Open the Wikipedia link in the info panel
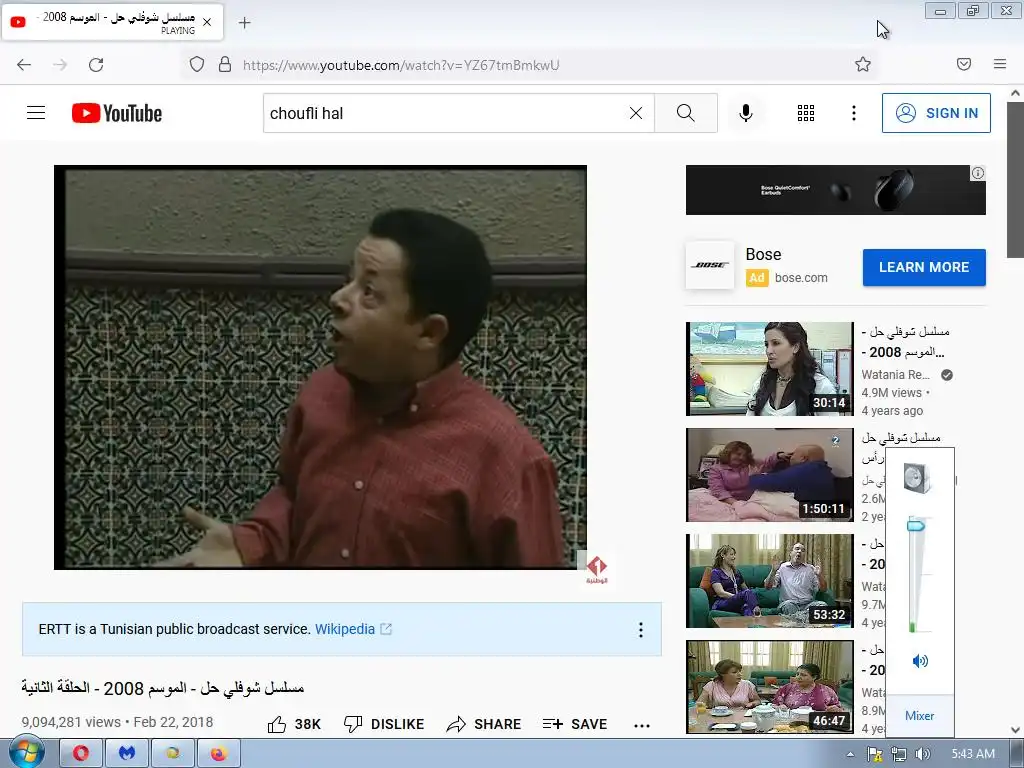 point(345,629)
